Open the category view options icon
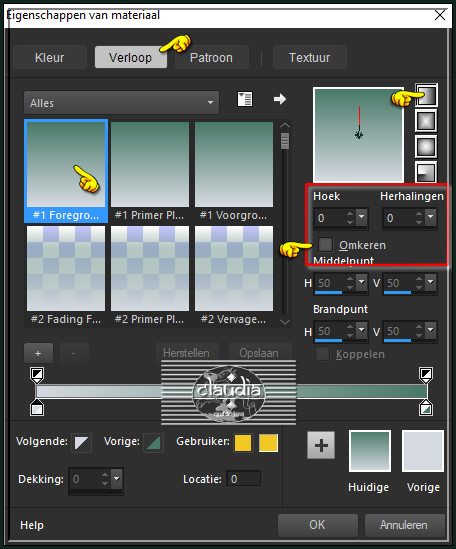 tap(245, 99)
